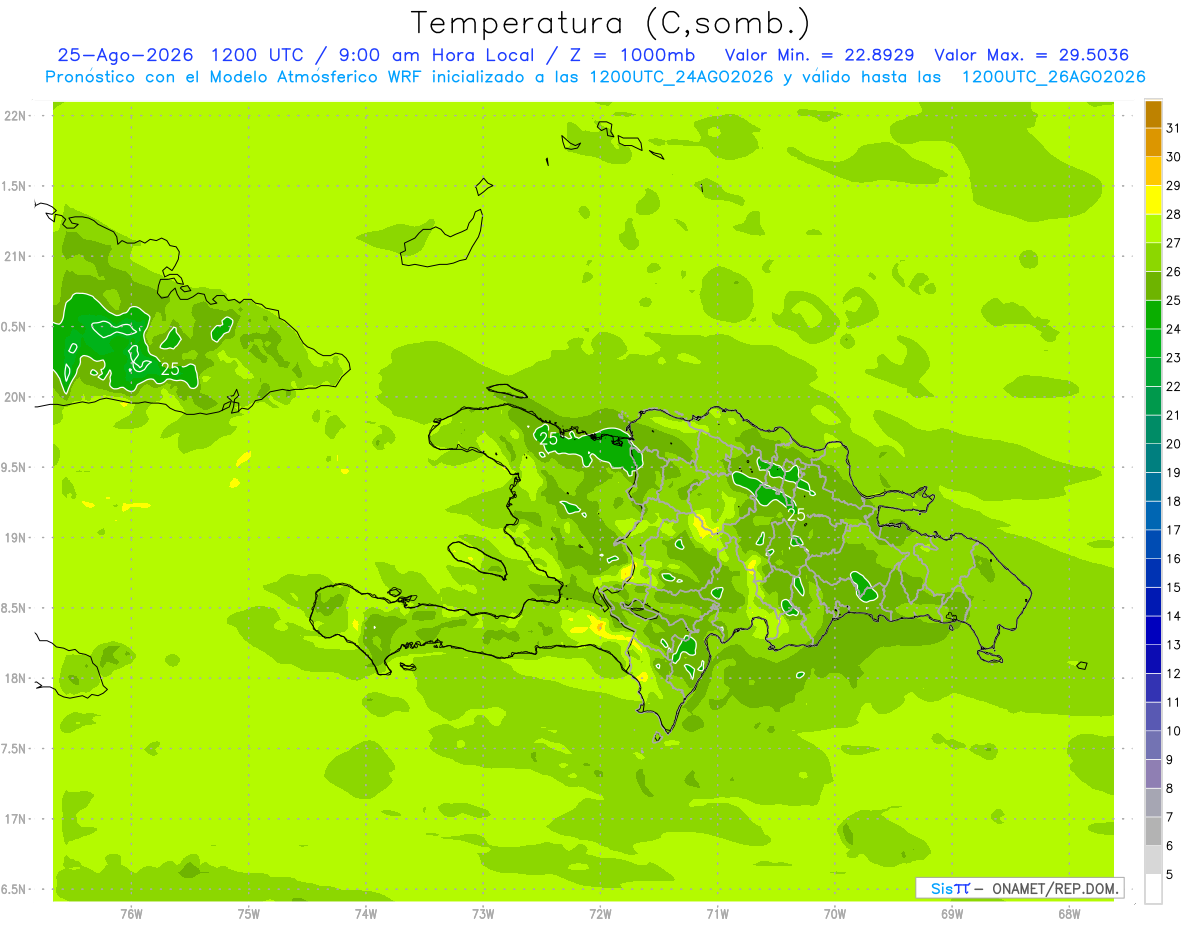Click the "15" colorbar value label
1200x927 pixels.
1174,587
